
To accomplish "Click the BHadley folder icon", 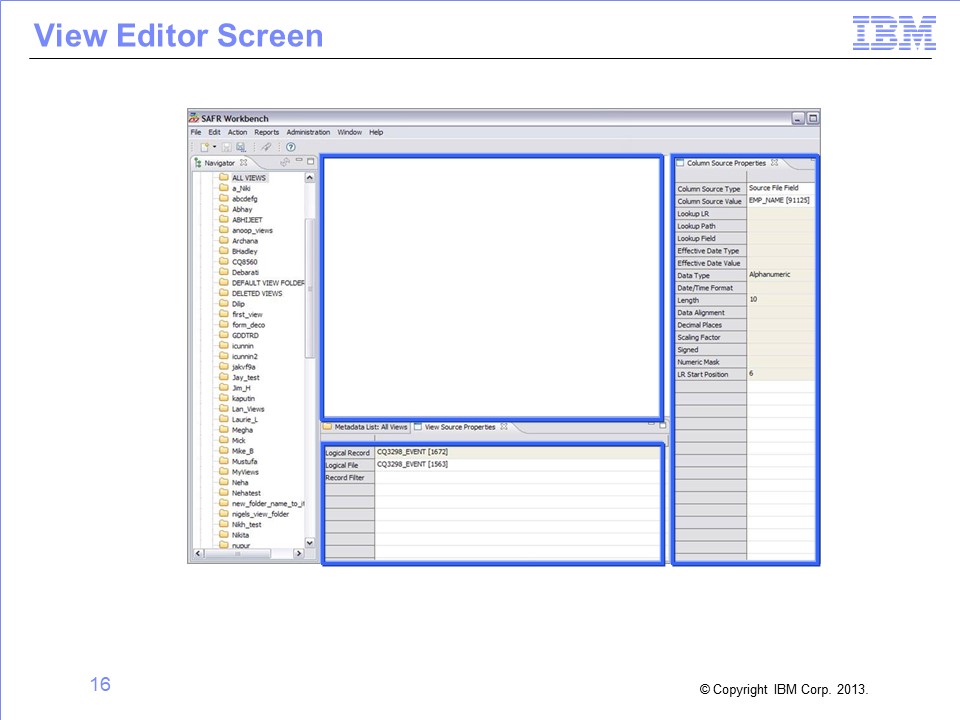I will pos(223,250).
